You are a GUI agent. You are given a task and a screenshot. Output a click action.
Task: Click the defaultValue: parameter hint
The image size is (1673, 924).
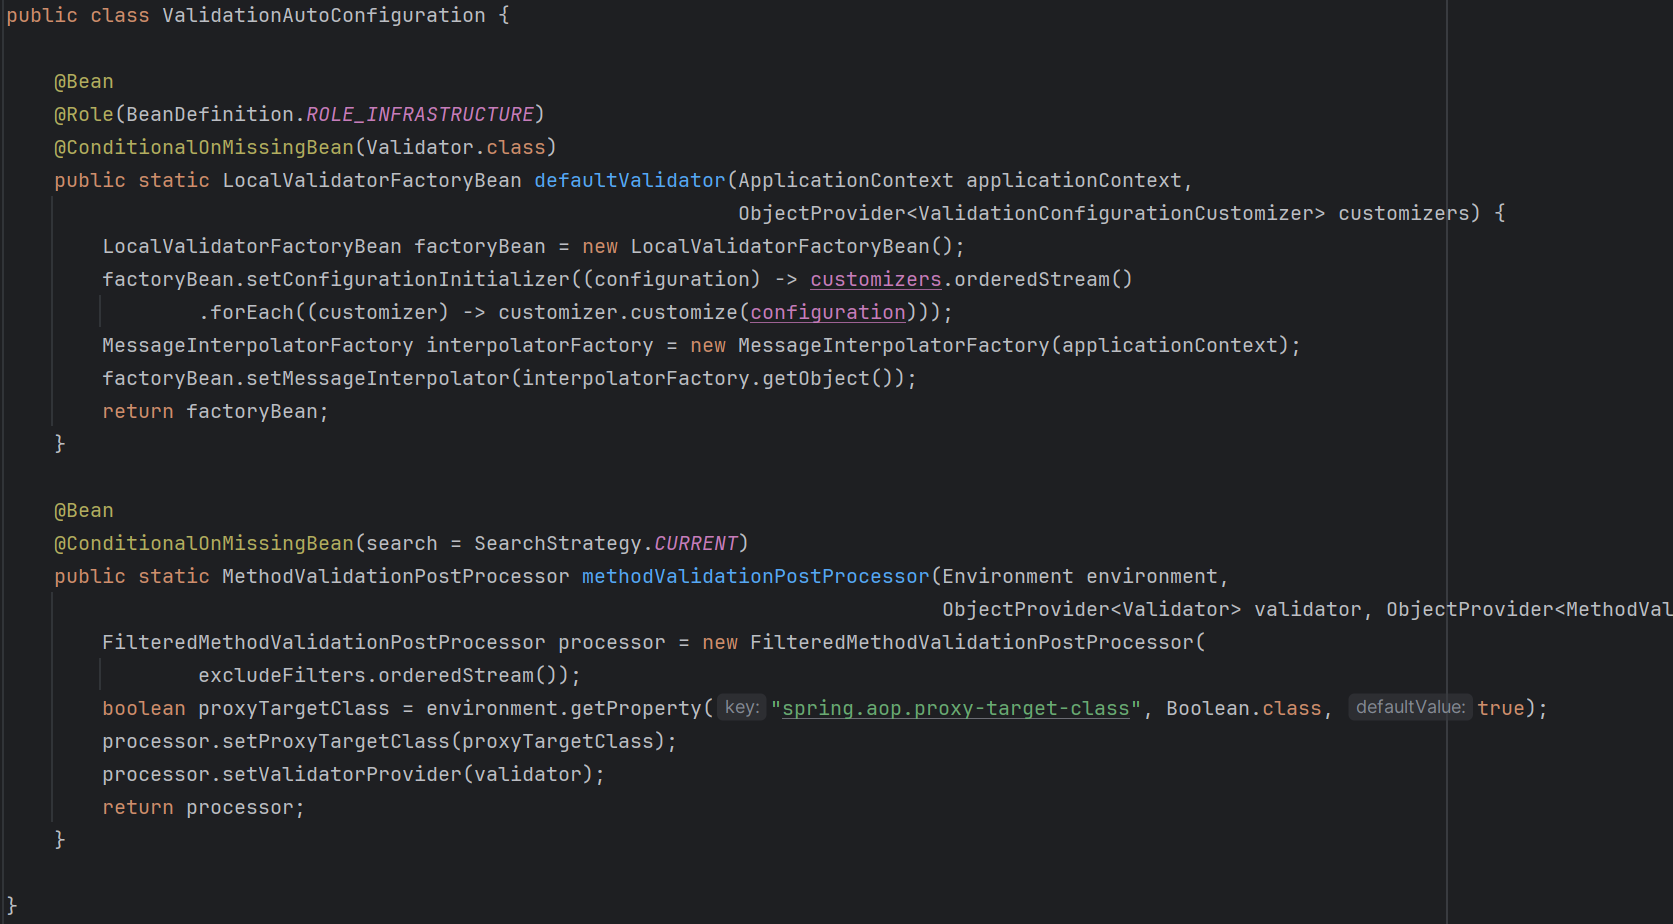1410,707
